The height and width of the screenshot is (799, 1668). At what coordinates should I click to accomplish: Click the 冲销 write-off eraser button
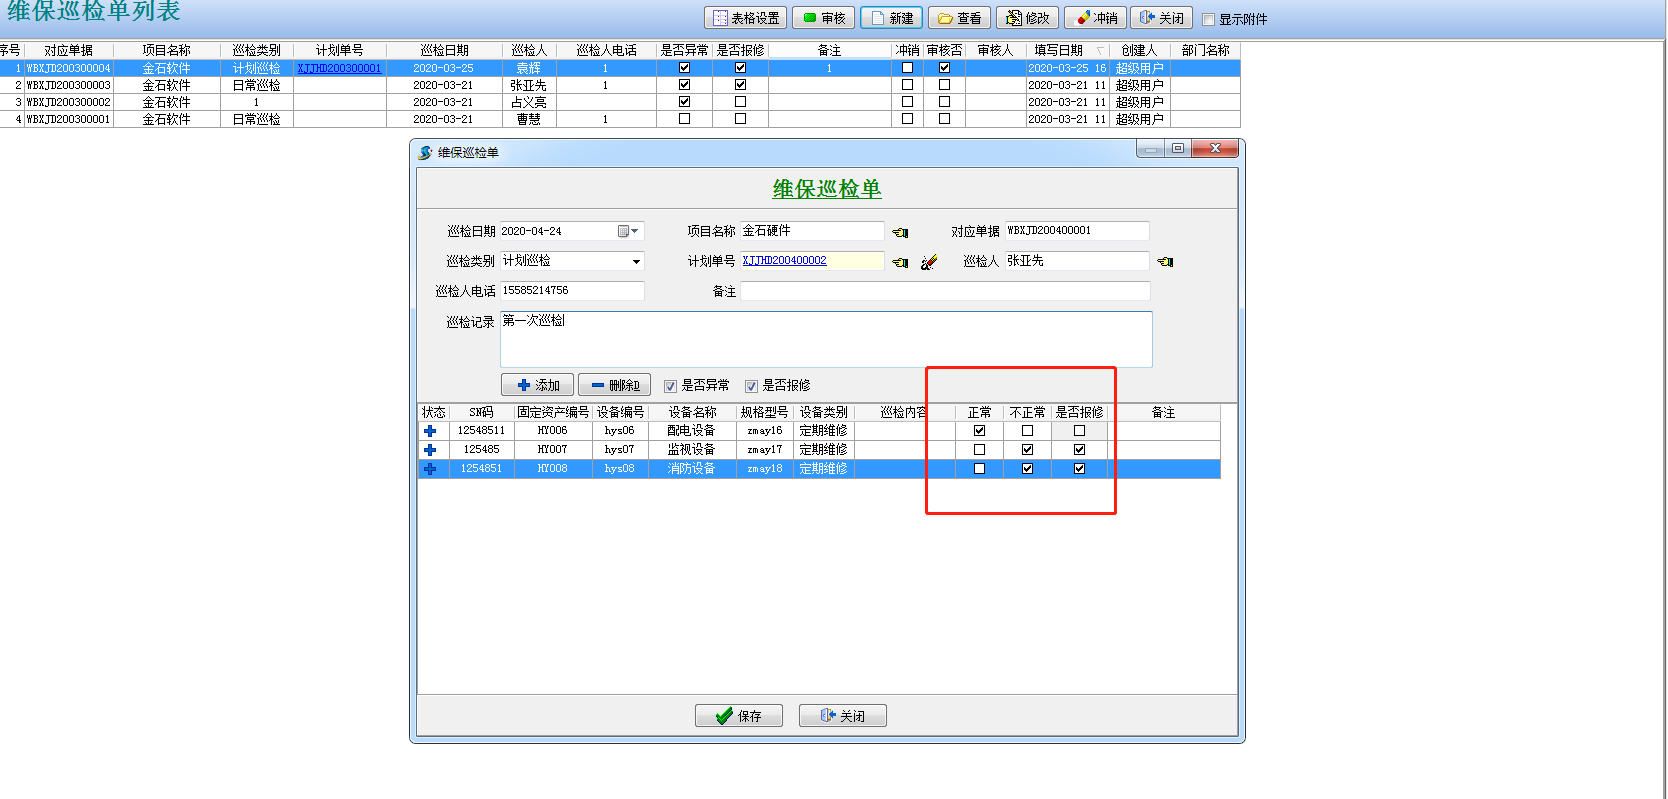[x=1095, y=18]
